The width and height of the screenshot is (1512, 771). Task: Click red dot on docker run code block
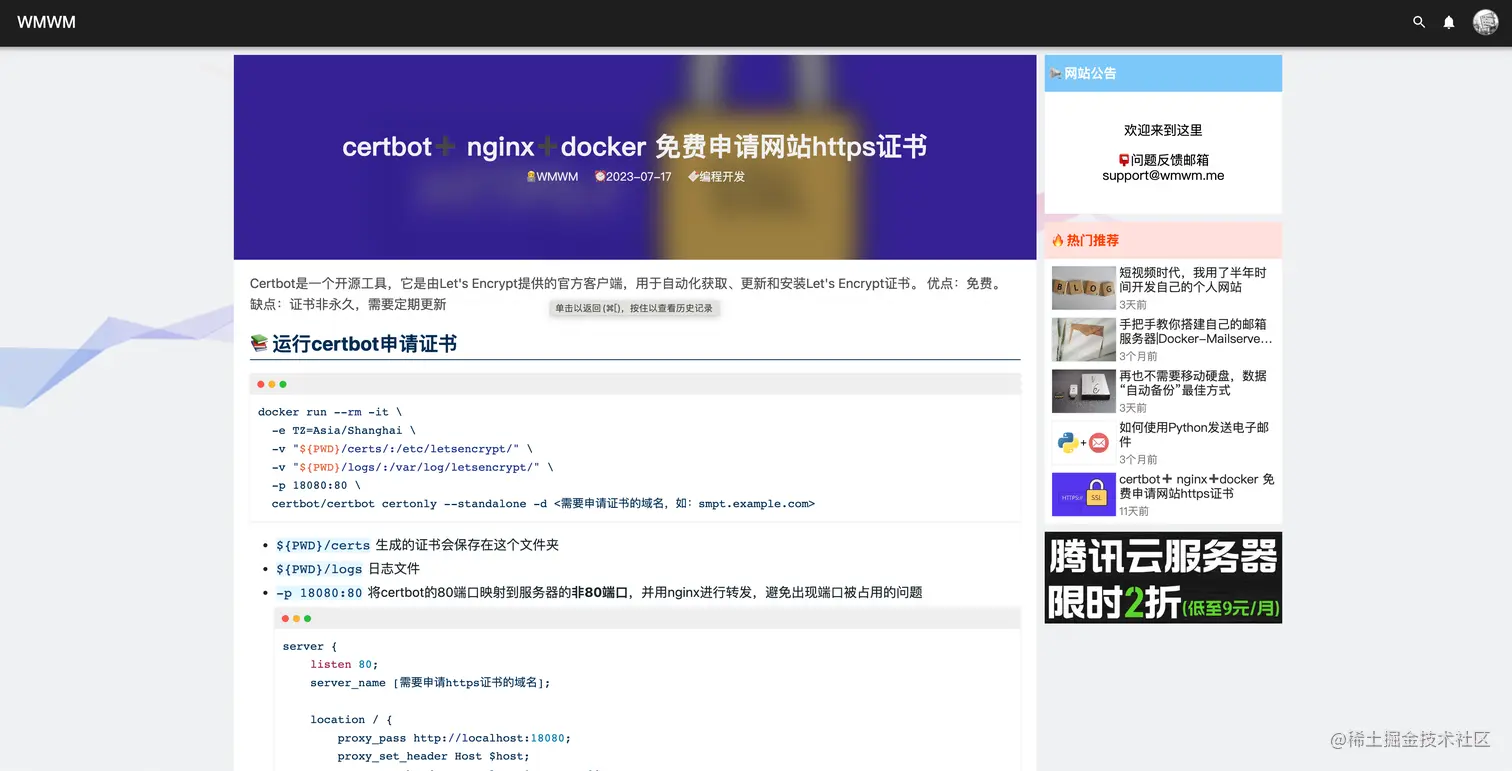[x=261, y=384]
